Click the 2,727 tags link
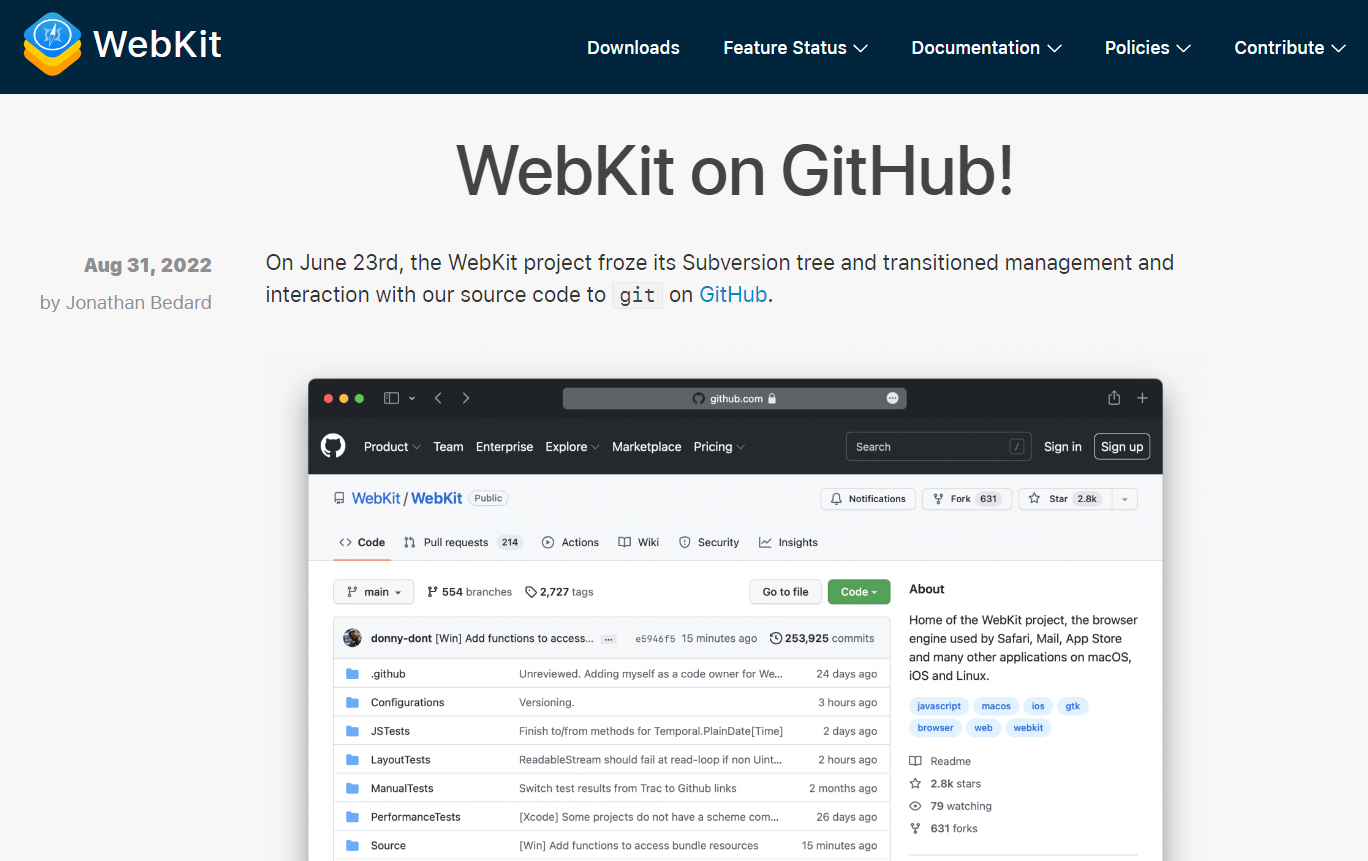This screenshot has height=861, width=1368. click(559, 592)
